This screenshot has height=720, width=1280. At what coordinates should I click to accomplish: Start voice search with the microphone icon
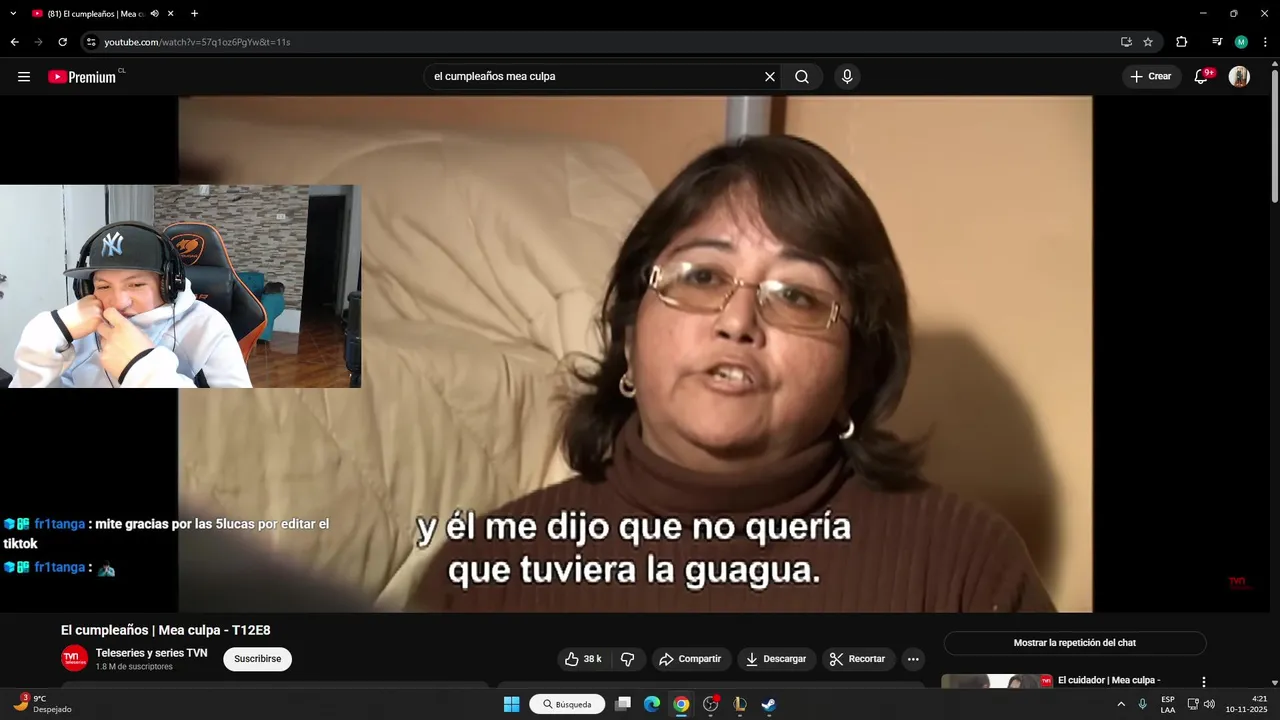[x=847, y=77]
